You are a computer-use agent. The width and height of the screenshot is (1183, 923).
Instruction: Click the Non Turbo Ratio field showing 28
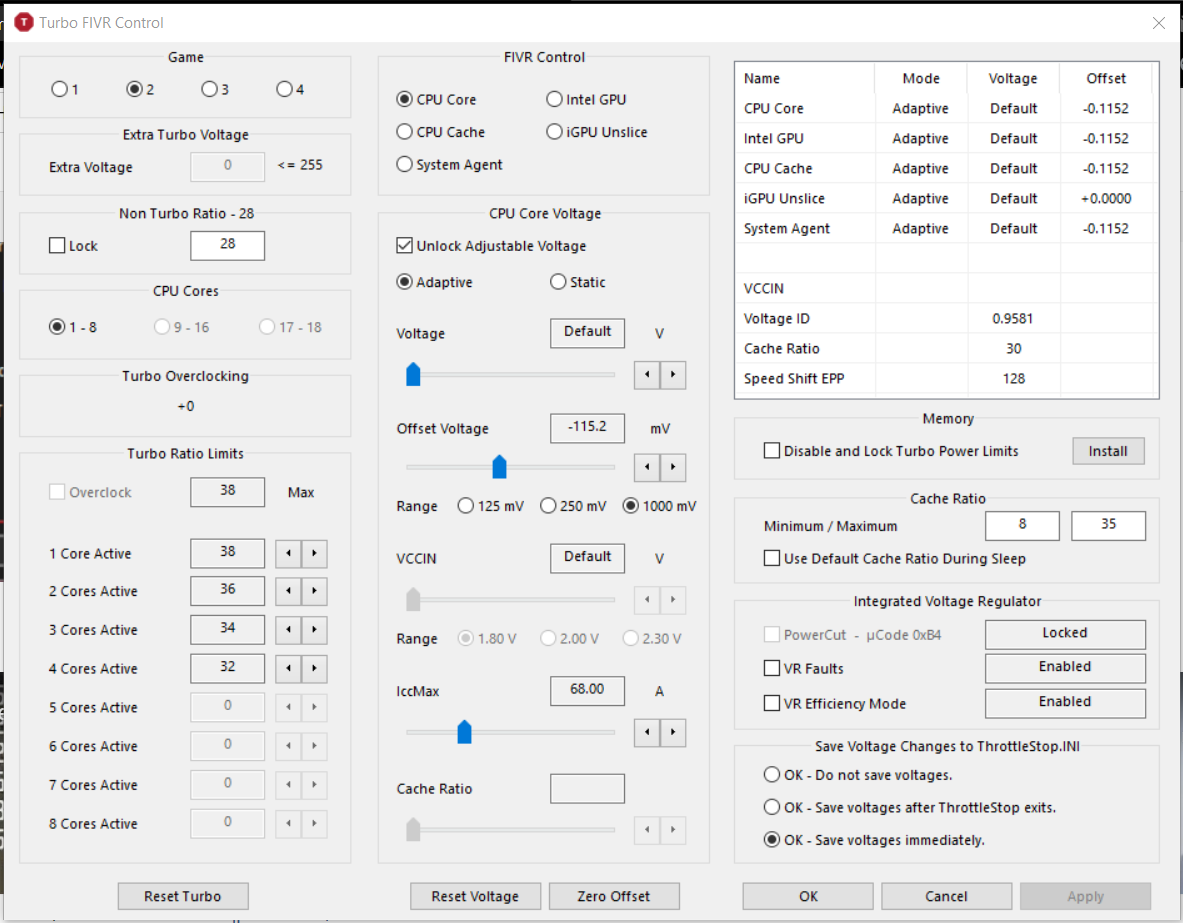pos(227,245)
